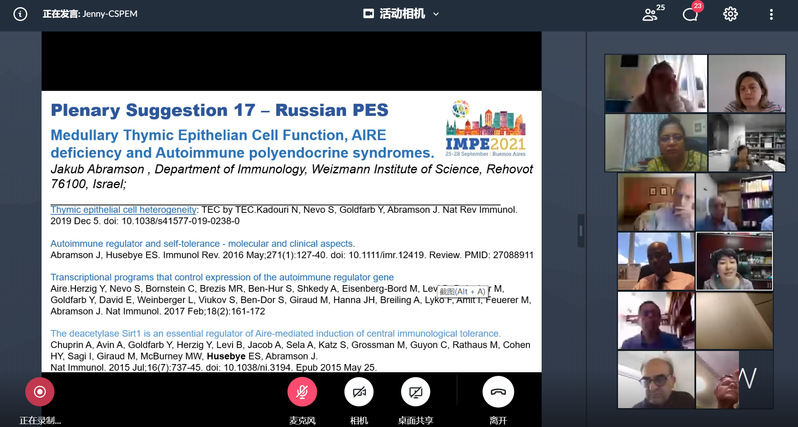Turn on the camera (相机) button

(358, 391)
